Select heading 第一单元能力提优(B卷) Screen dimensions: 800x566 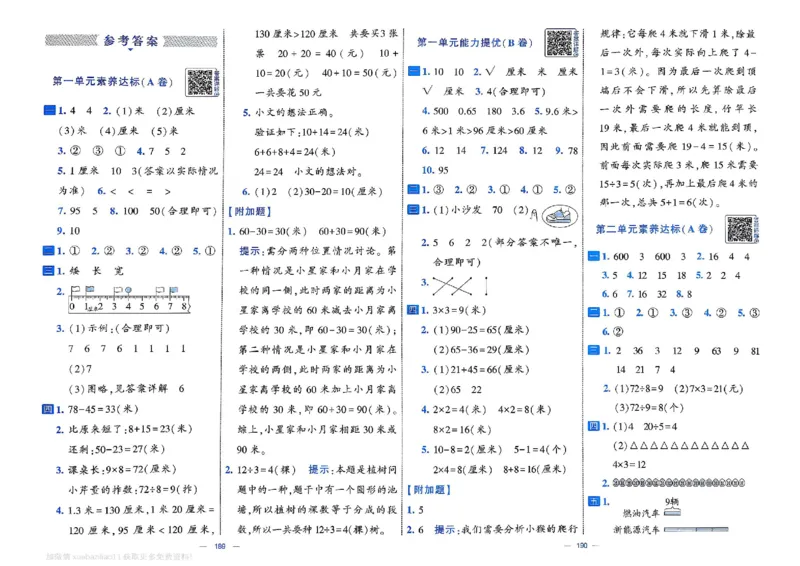pos(474,43)
